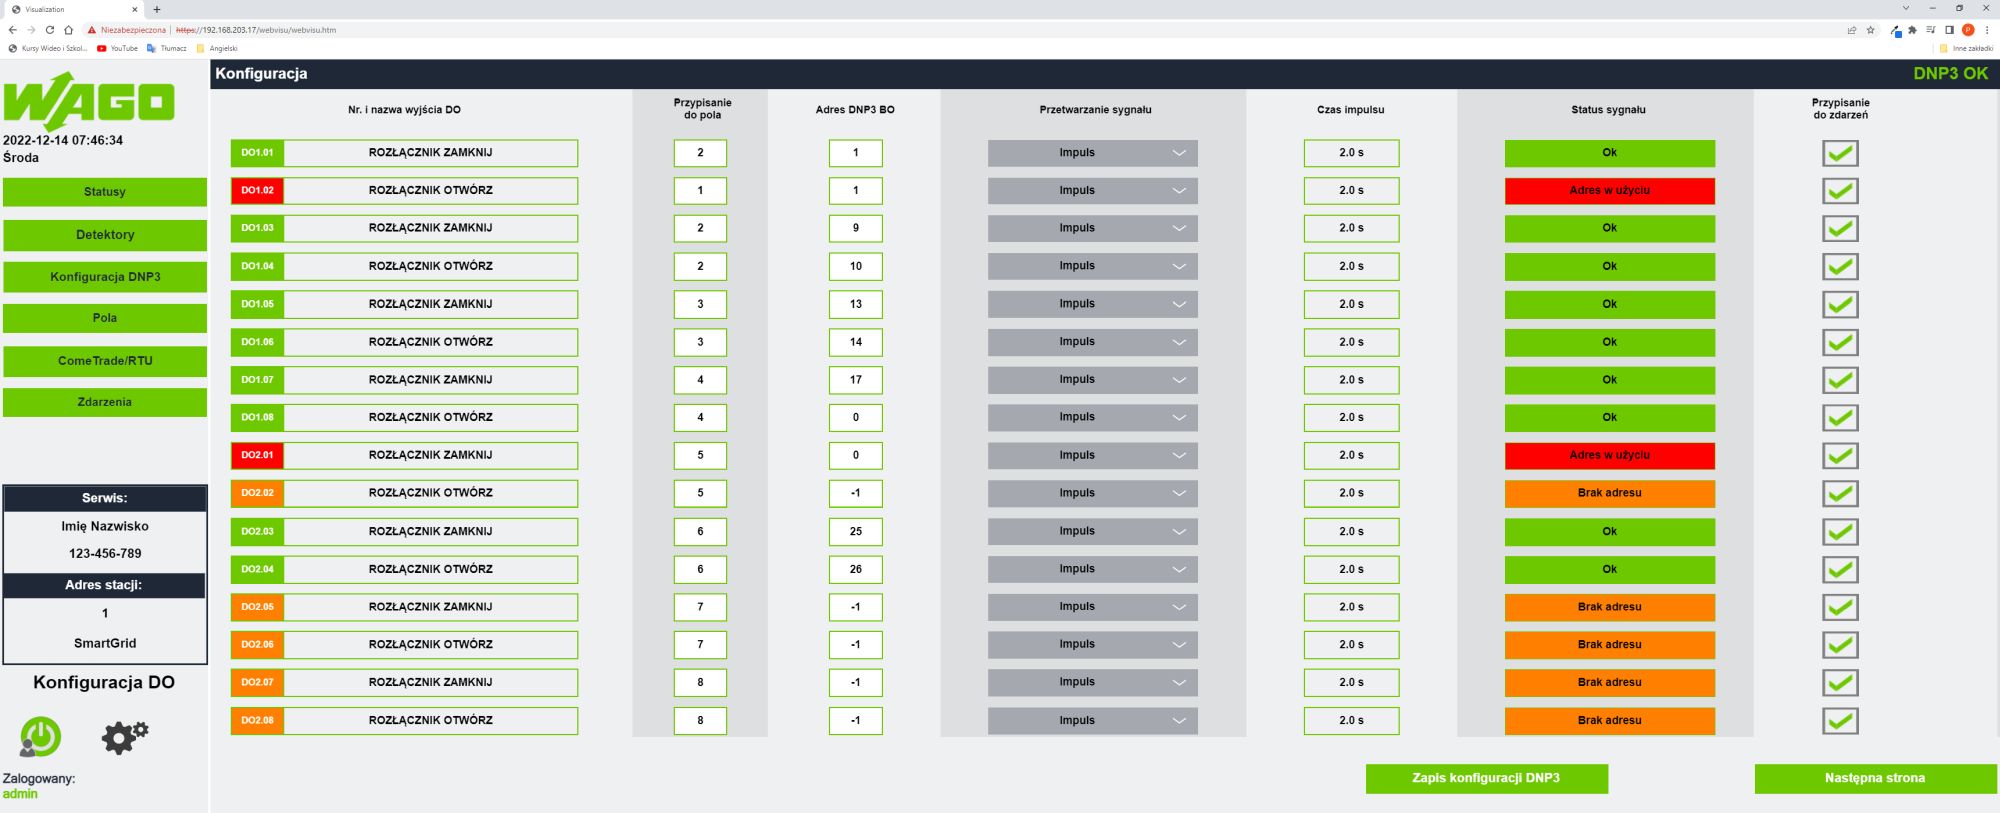
Task: Toggle event assignment checkbox for DO1.02
Action: coord(1840,191)
